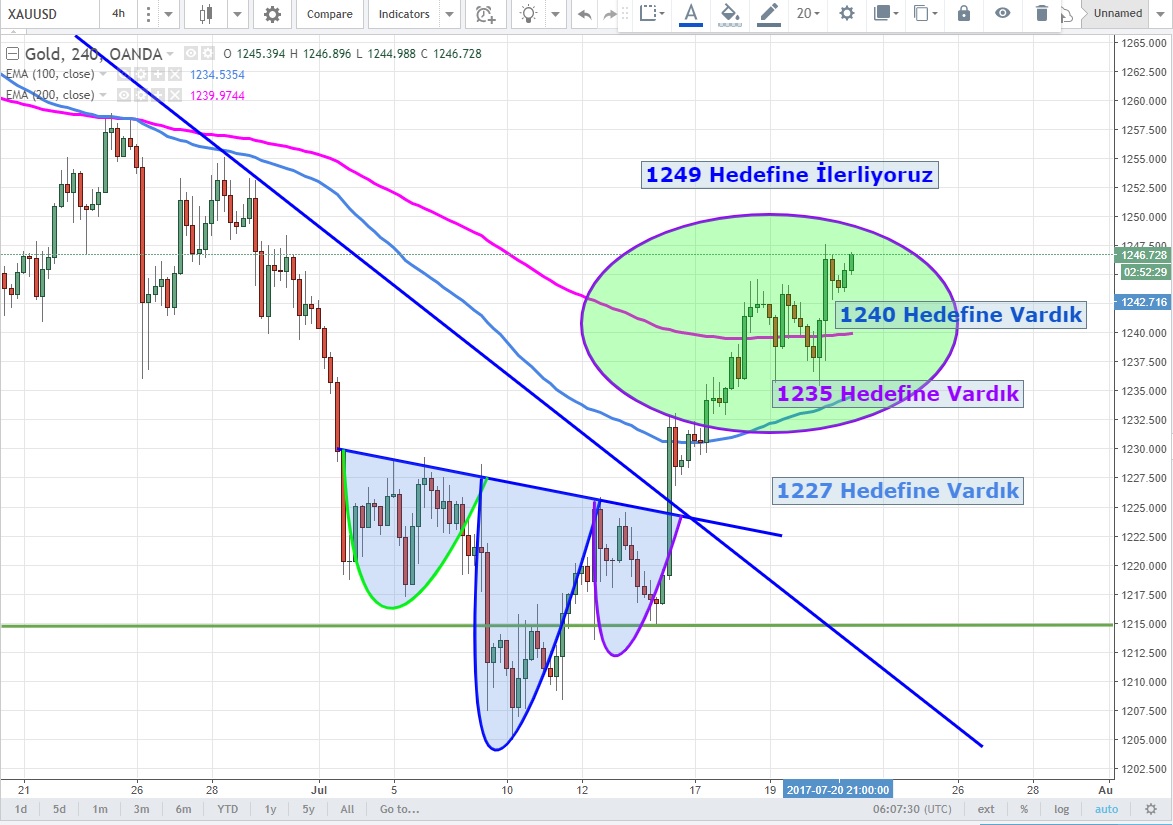Open dropdown arrow next to Unnamed layout

point(1161,13)
